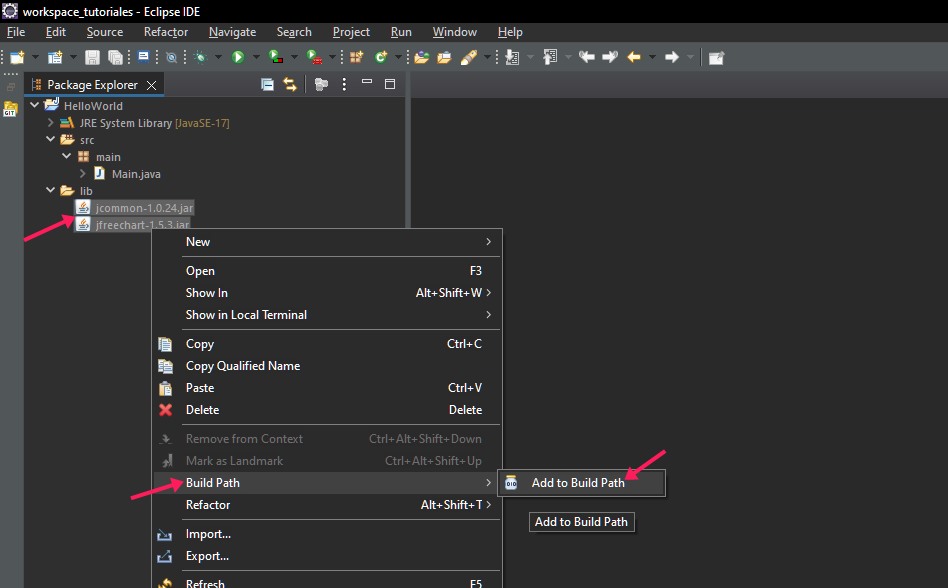Expand the JRE System Library node
Image resolution: width=948 pixels, height=588 pixels.
coord(51,123)
